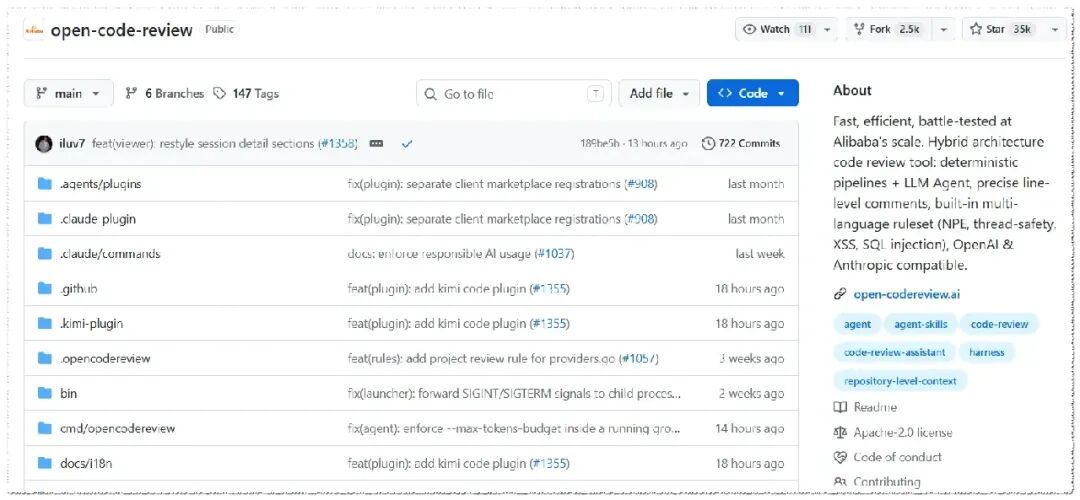The height and width of the screenshot is (500, 1080).
Task: Select the code-review topic tag
Action: tap(999, 324)
